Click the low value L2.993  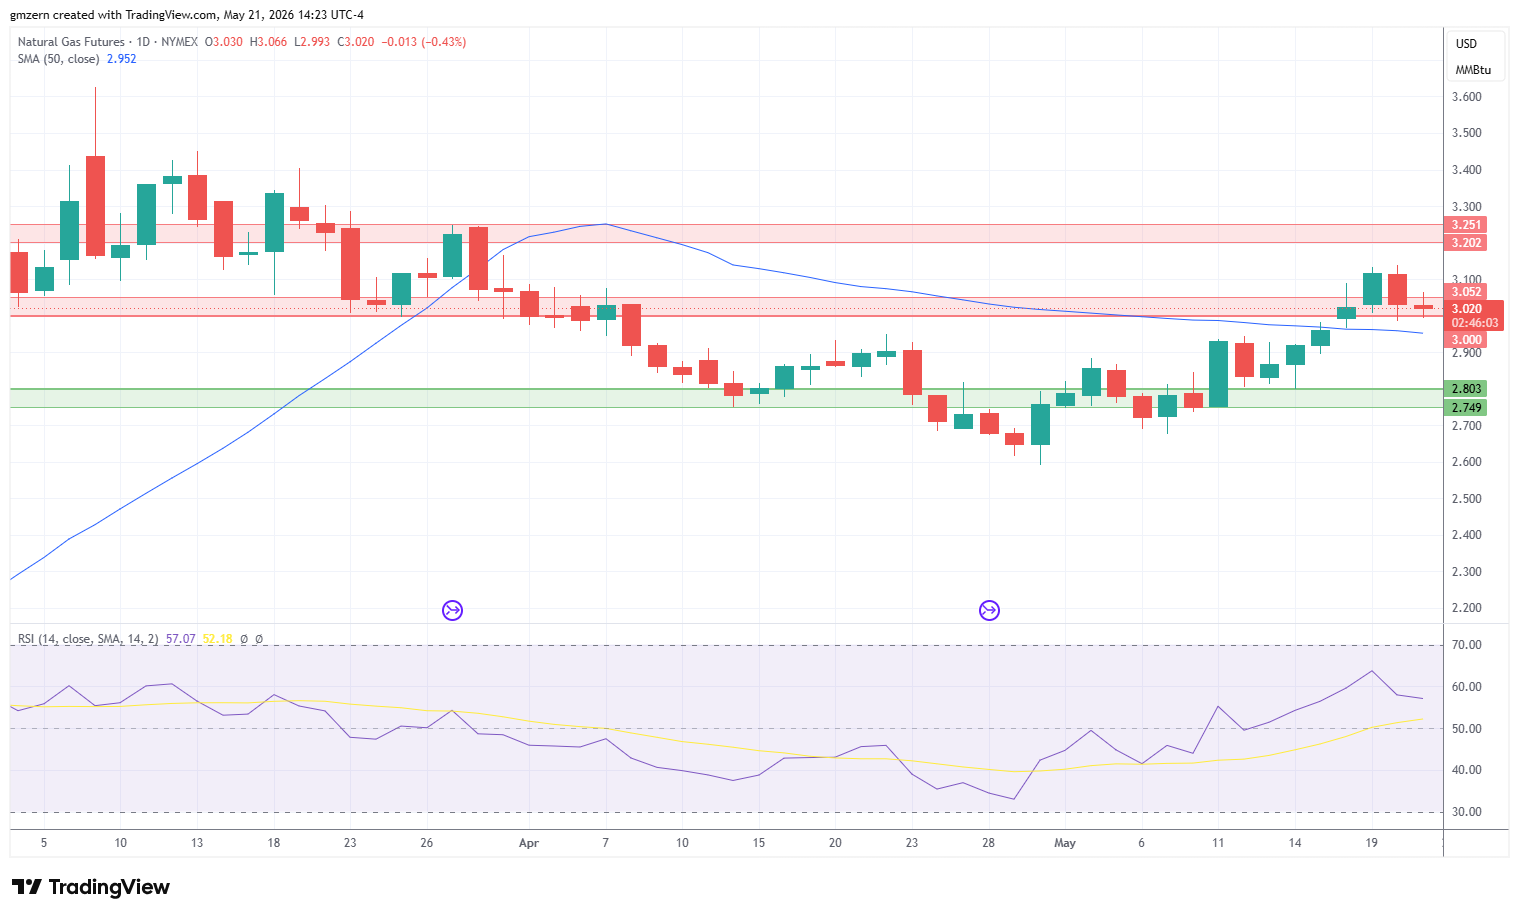(x=312, y=42)
